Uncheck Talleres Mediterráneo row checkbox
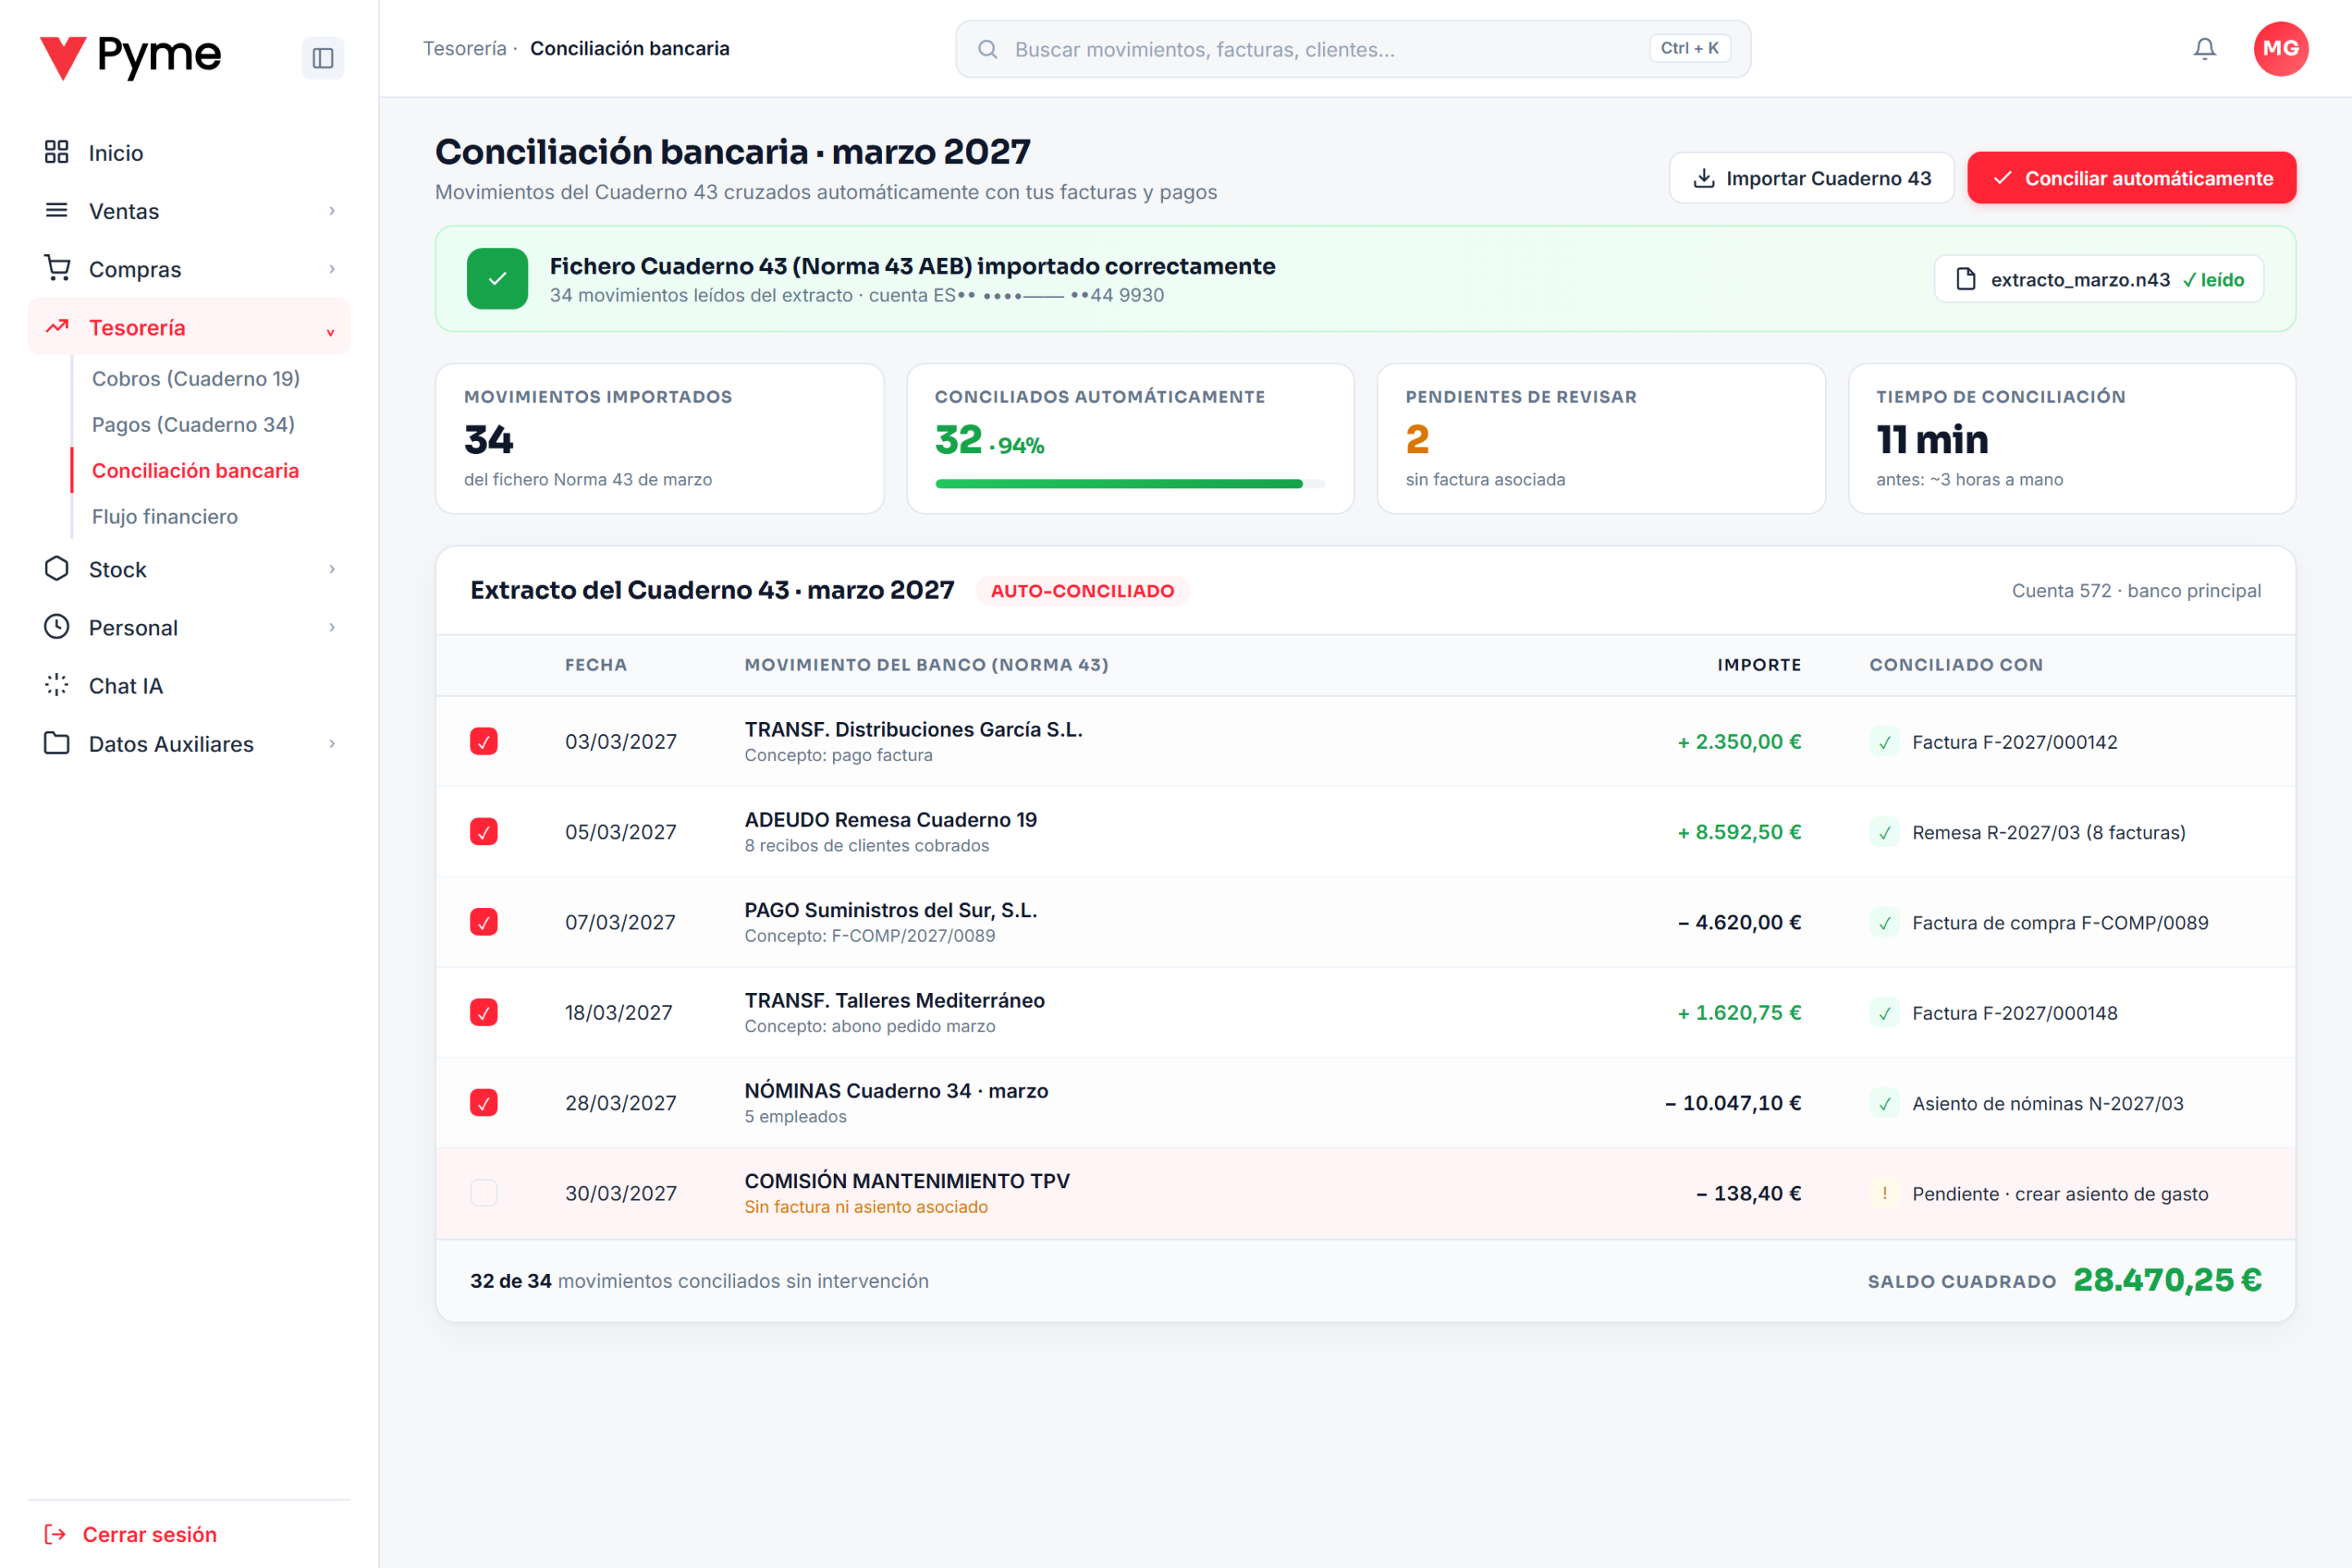Screen dimensions: 2352x1568 click(x=484, y=1012)
